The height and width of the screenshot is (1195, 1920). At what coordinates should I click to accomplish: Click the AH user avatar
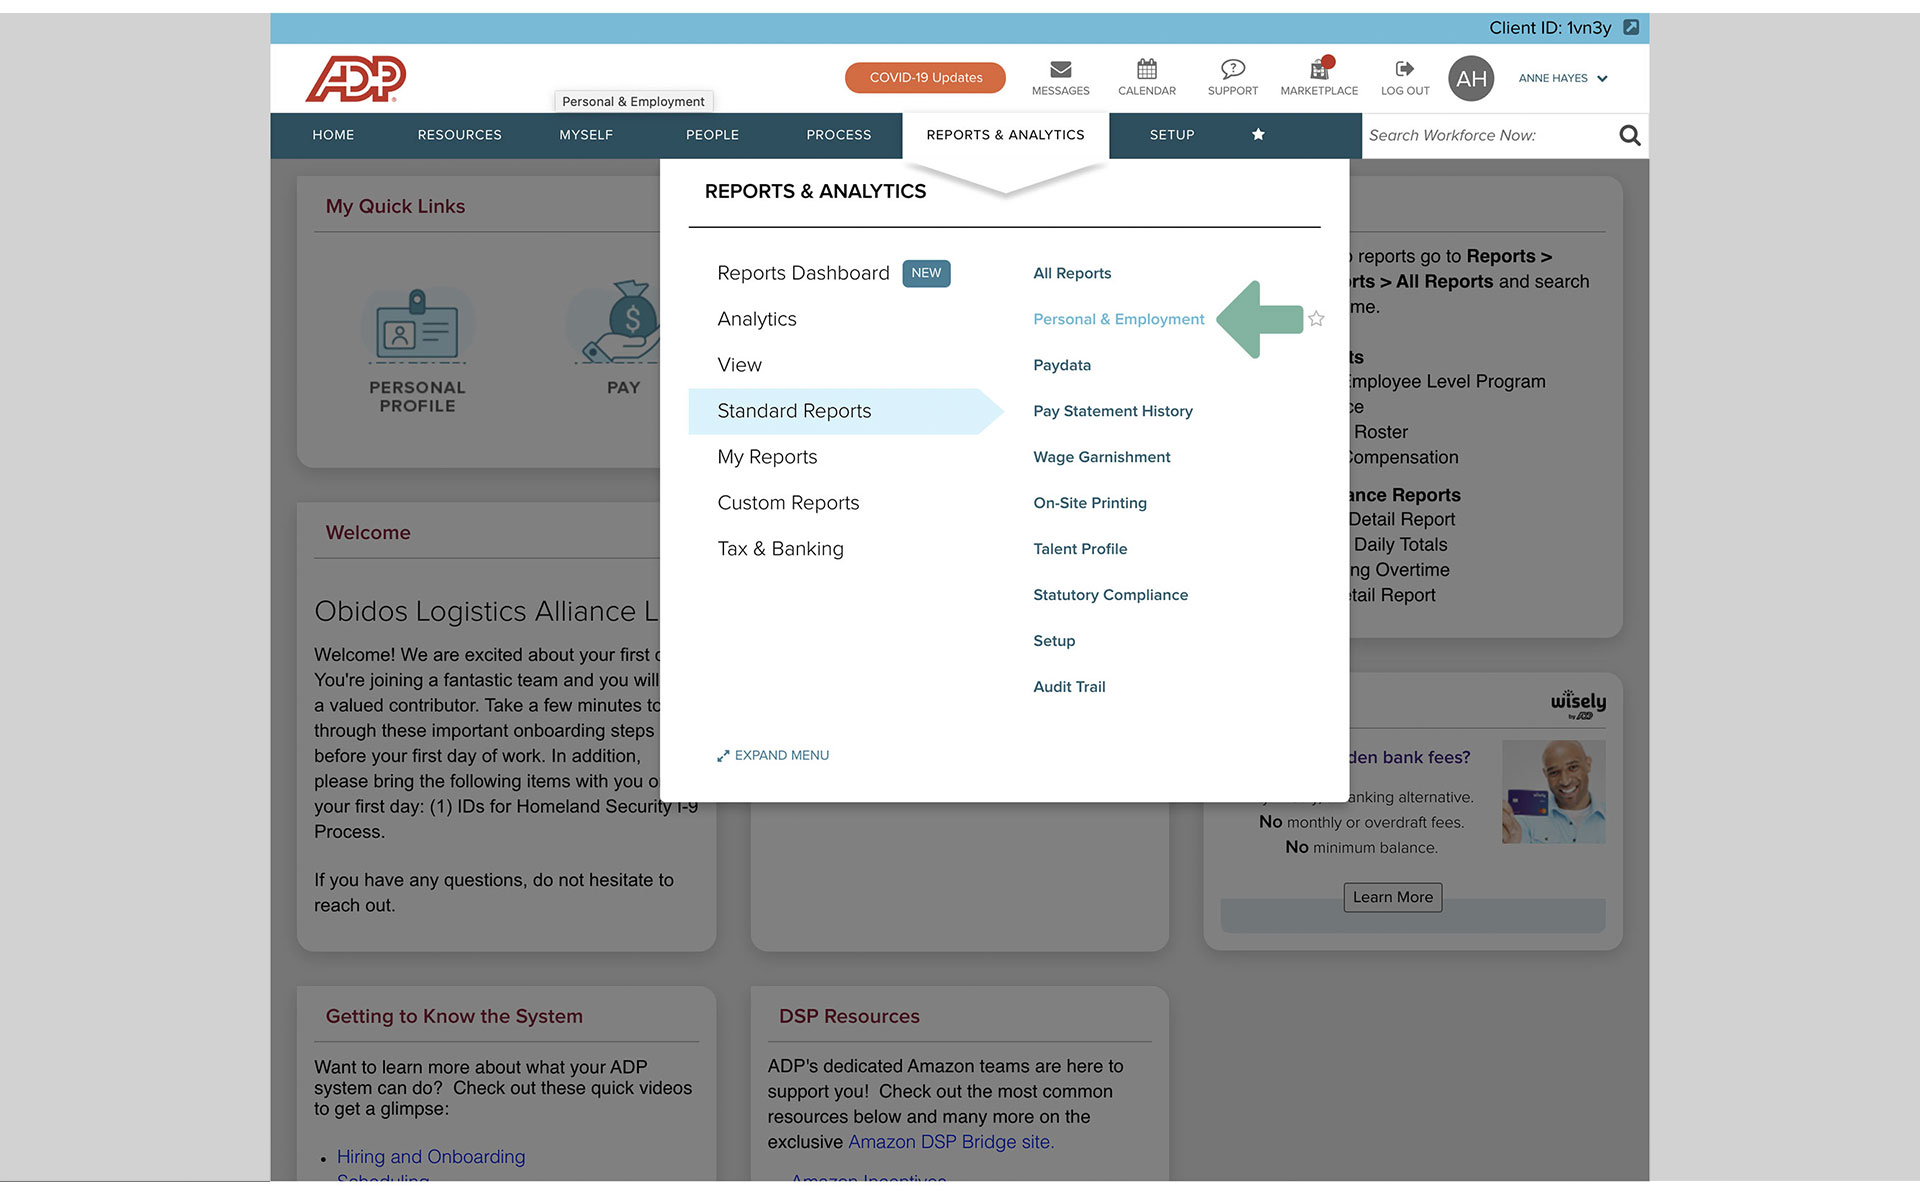1470,78
